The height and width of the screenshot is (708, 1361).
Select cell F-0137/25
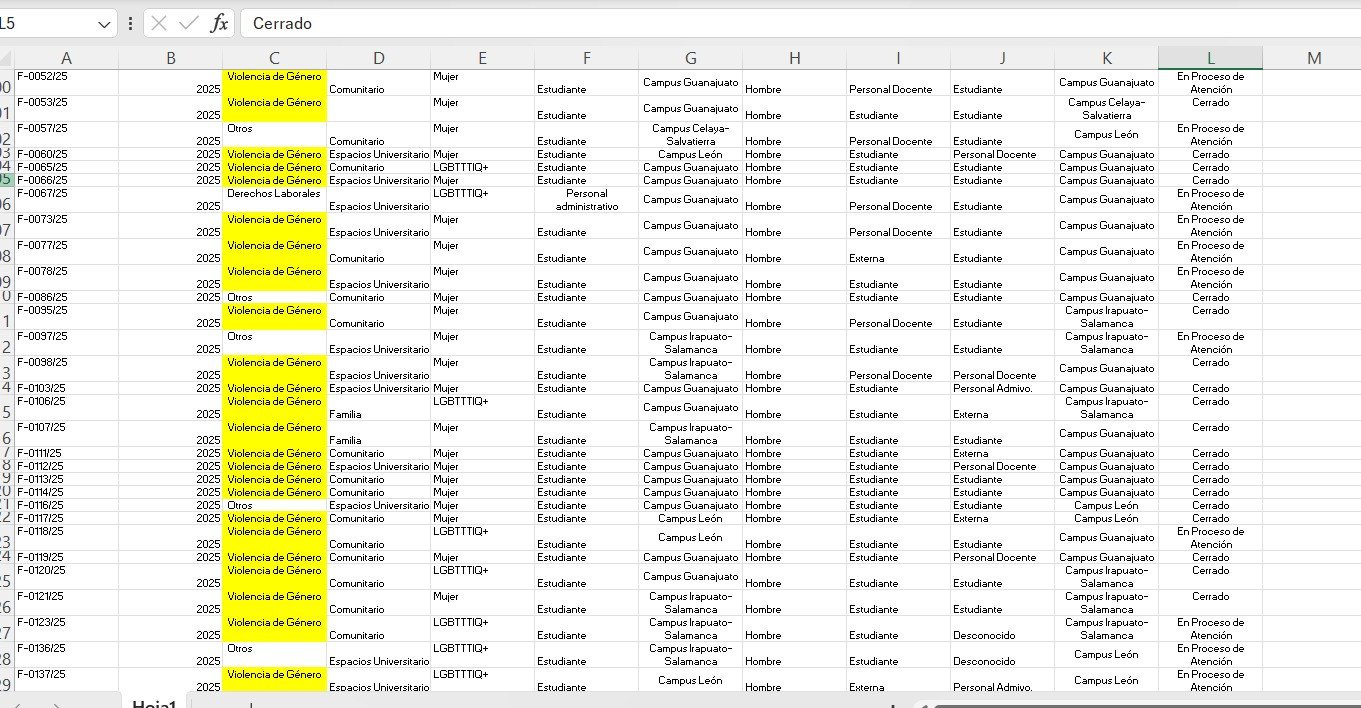coord(66,680)
